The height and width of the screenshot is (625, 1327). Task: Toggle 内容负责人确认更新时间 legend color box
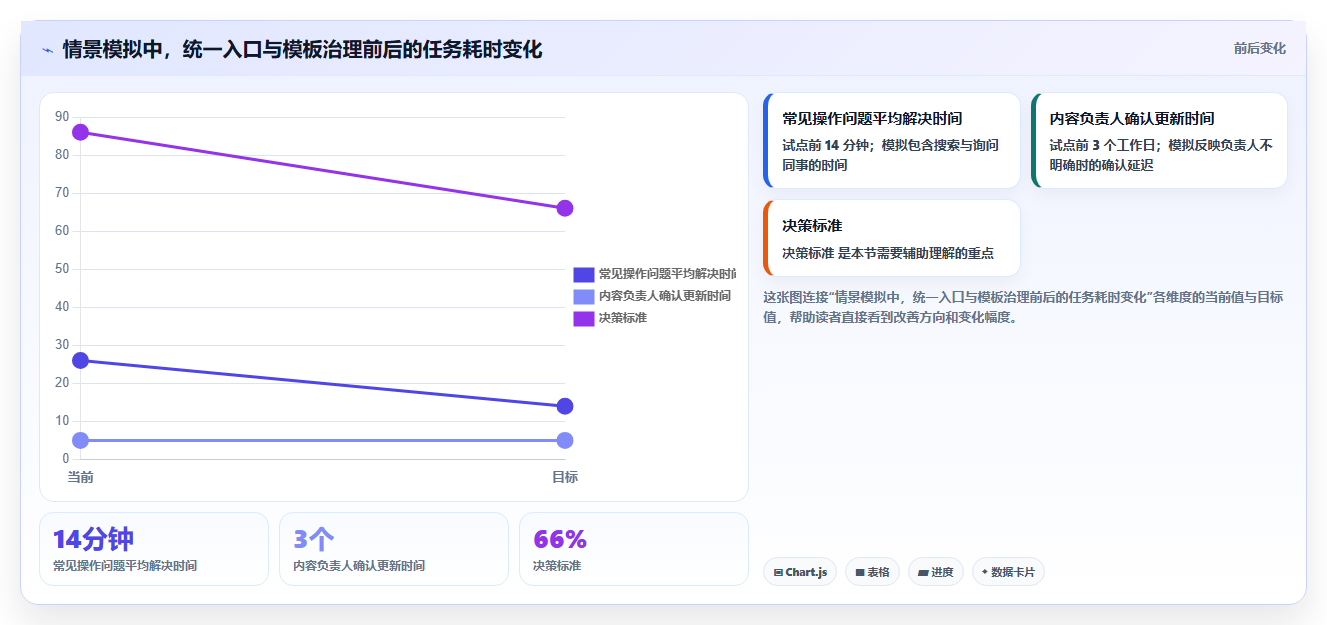pyautogui.click(x=583, y=296)
